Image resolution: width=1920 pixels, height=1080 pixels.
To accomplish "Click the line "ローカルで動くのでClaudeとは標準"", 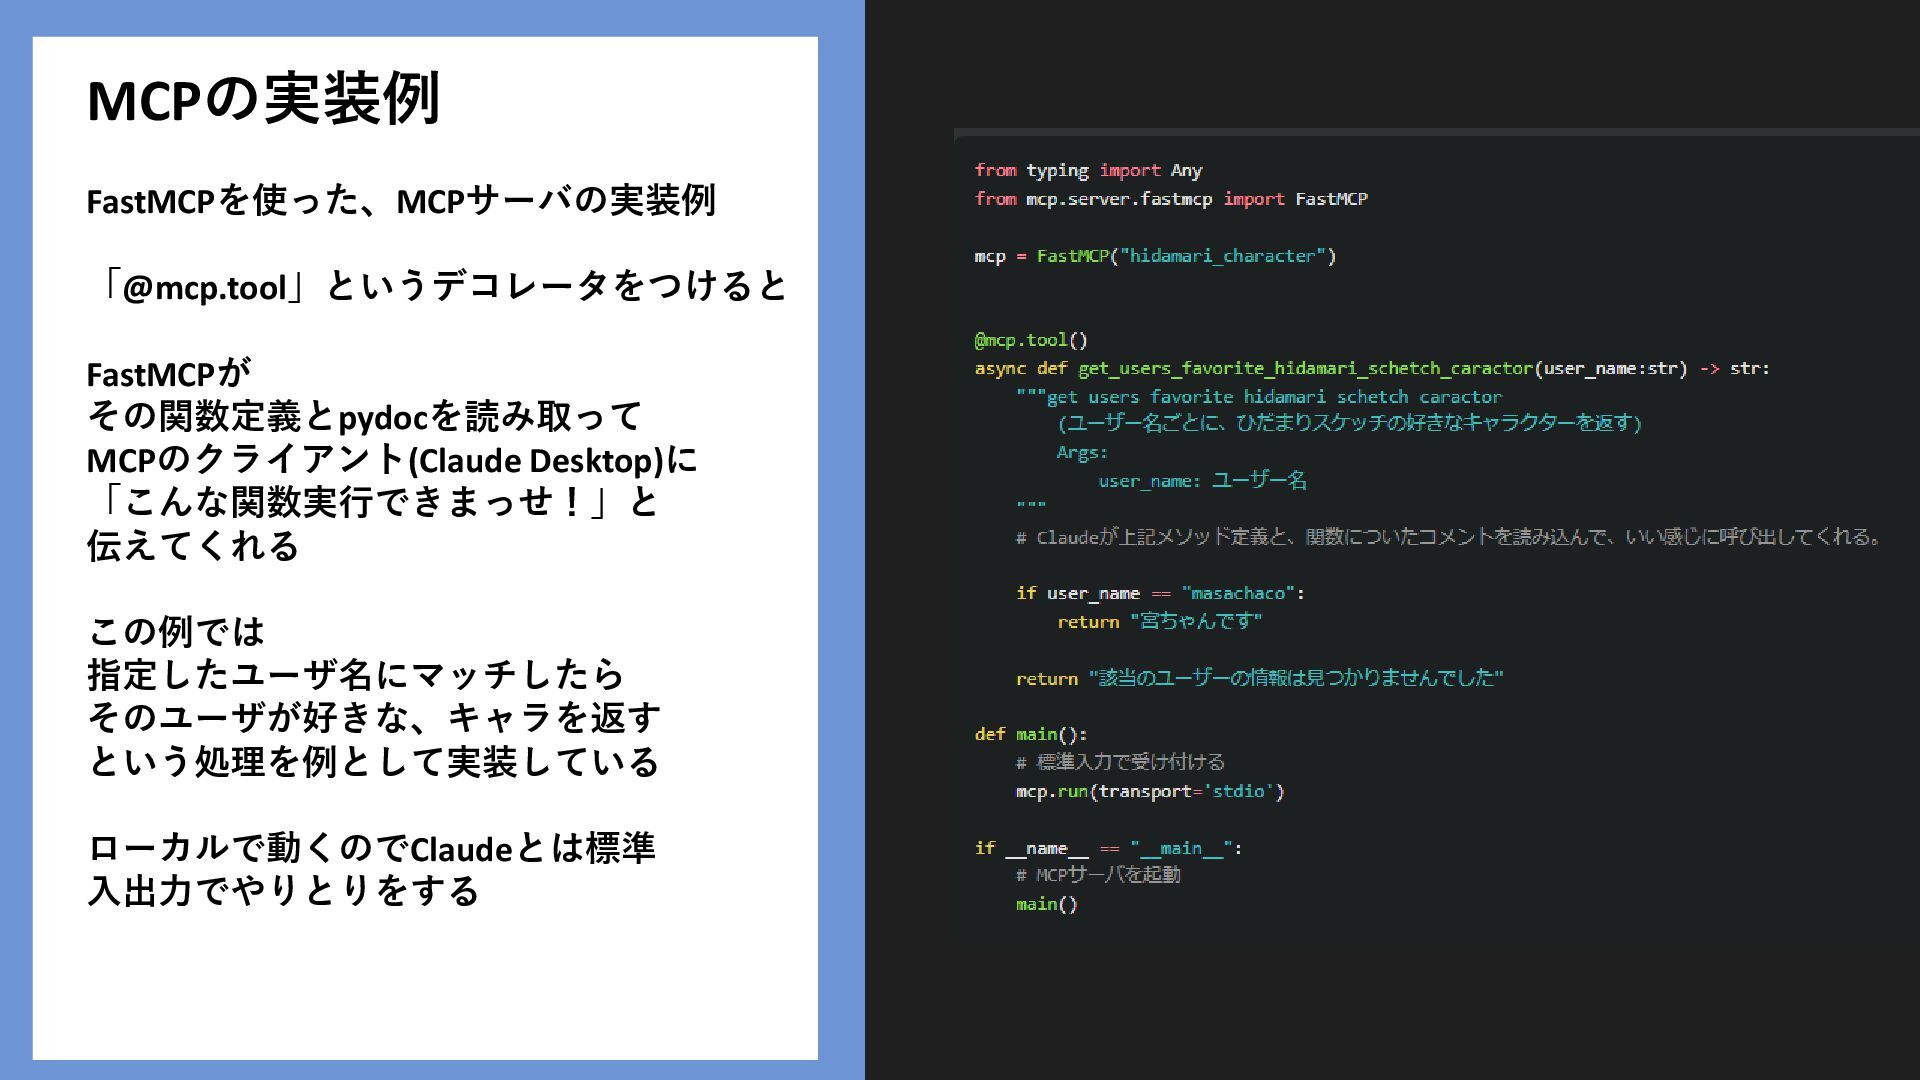I will (371, 848).
